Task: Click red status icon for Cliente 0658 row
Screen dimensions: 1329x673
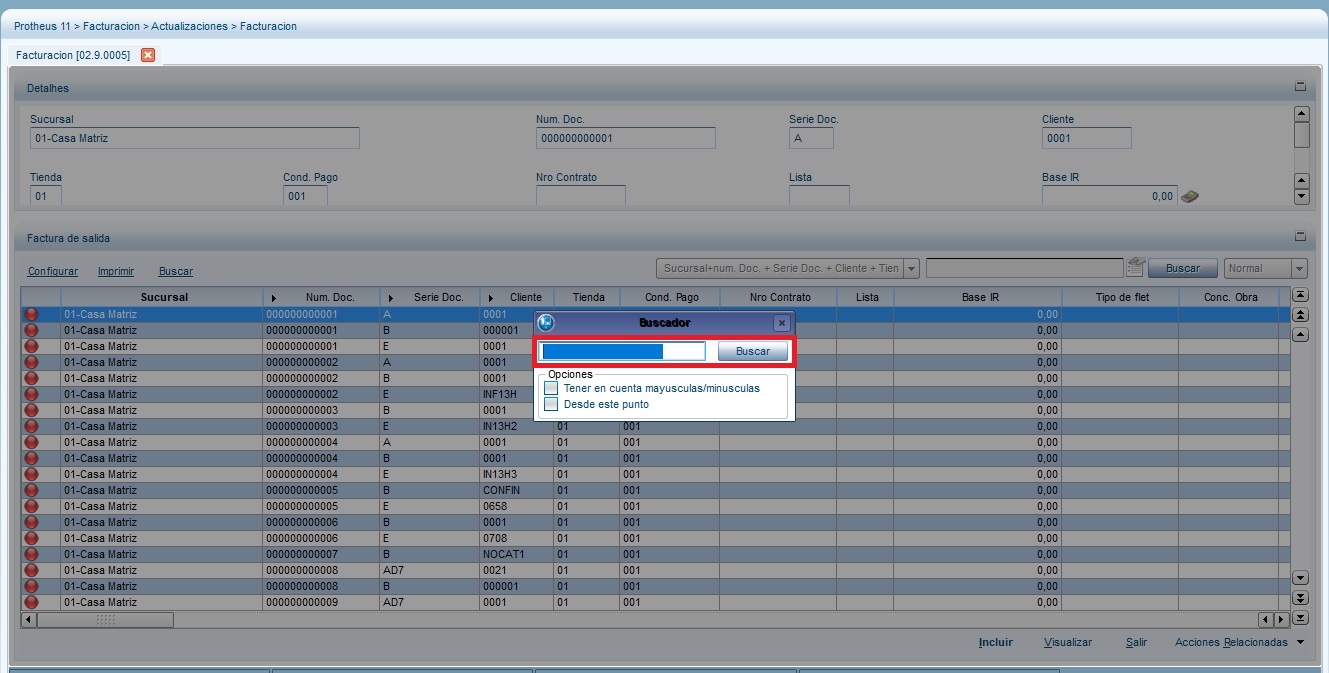Action: pyautogui.click(x=31, y=506)
